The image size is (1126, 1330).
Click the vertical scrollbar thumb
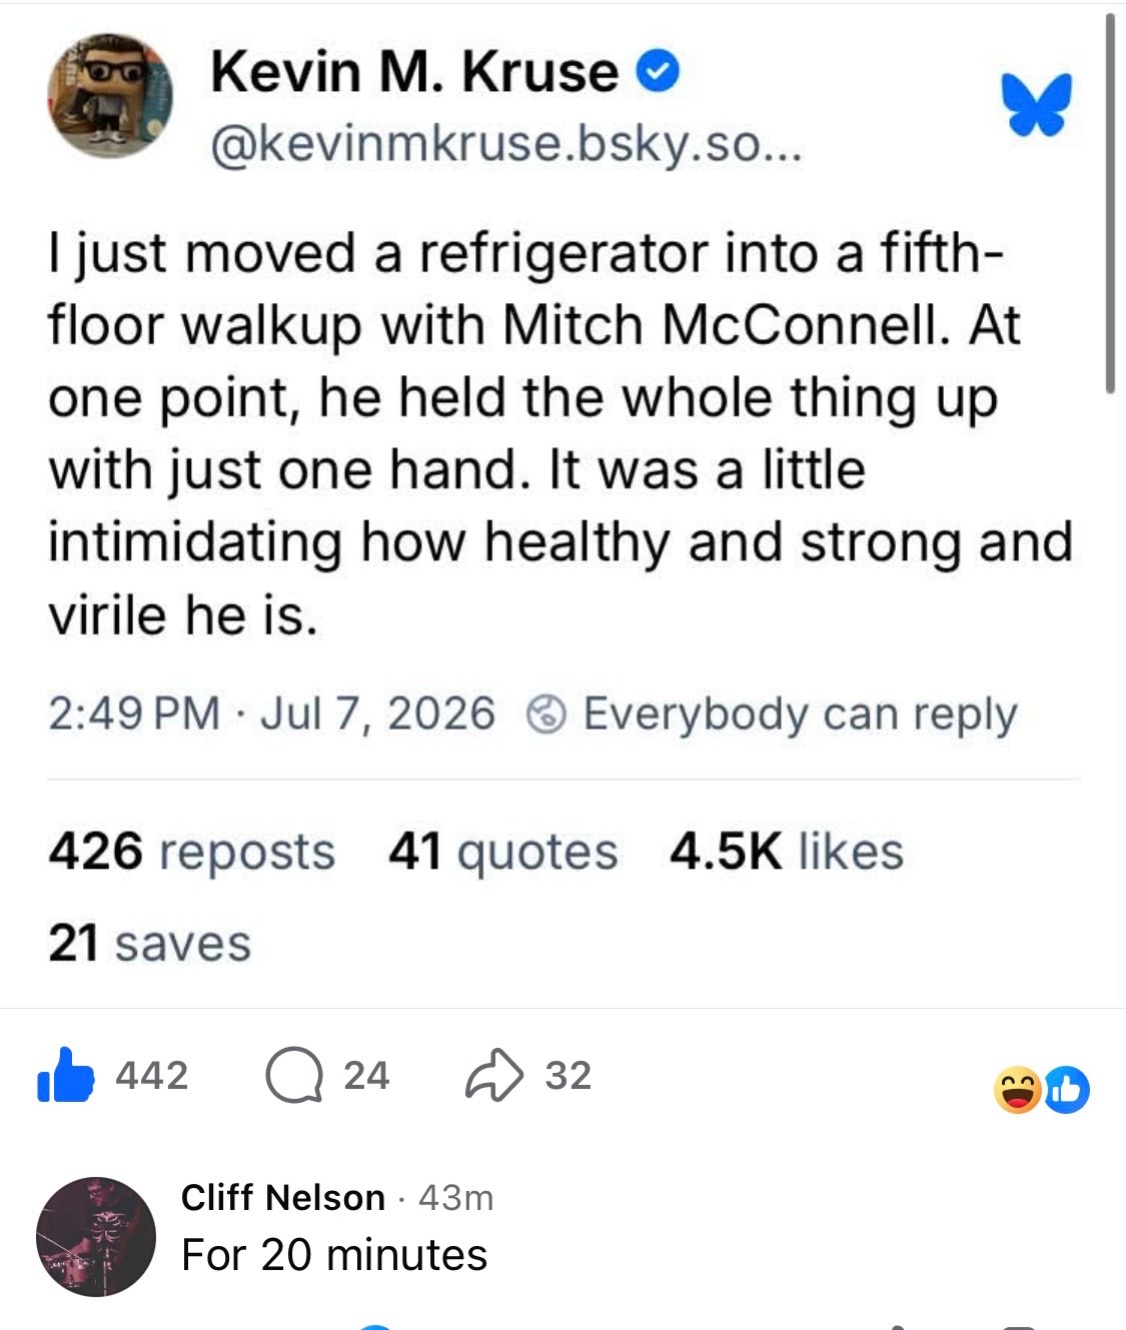pyautogui.click(x=1110, y=203)
